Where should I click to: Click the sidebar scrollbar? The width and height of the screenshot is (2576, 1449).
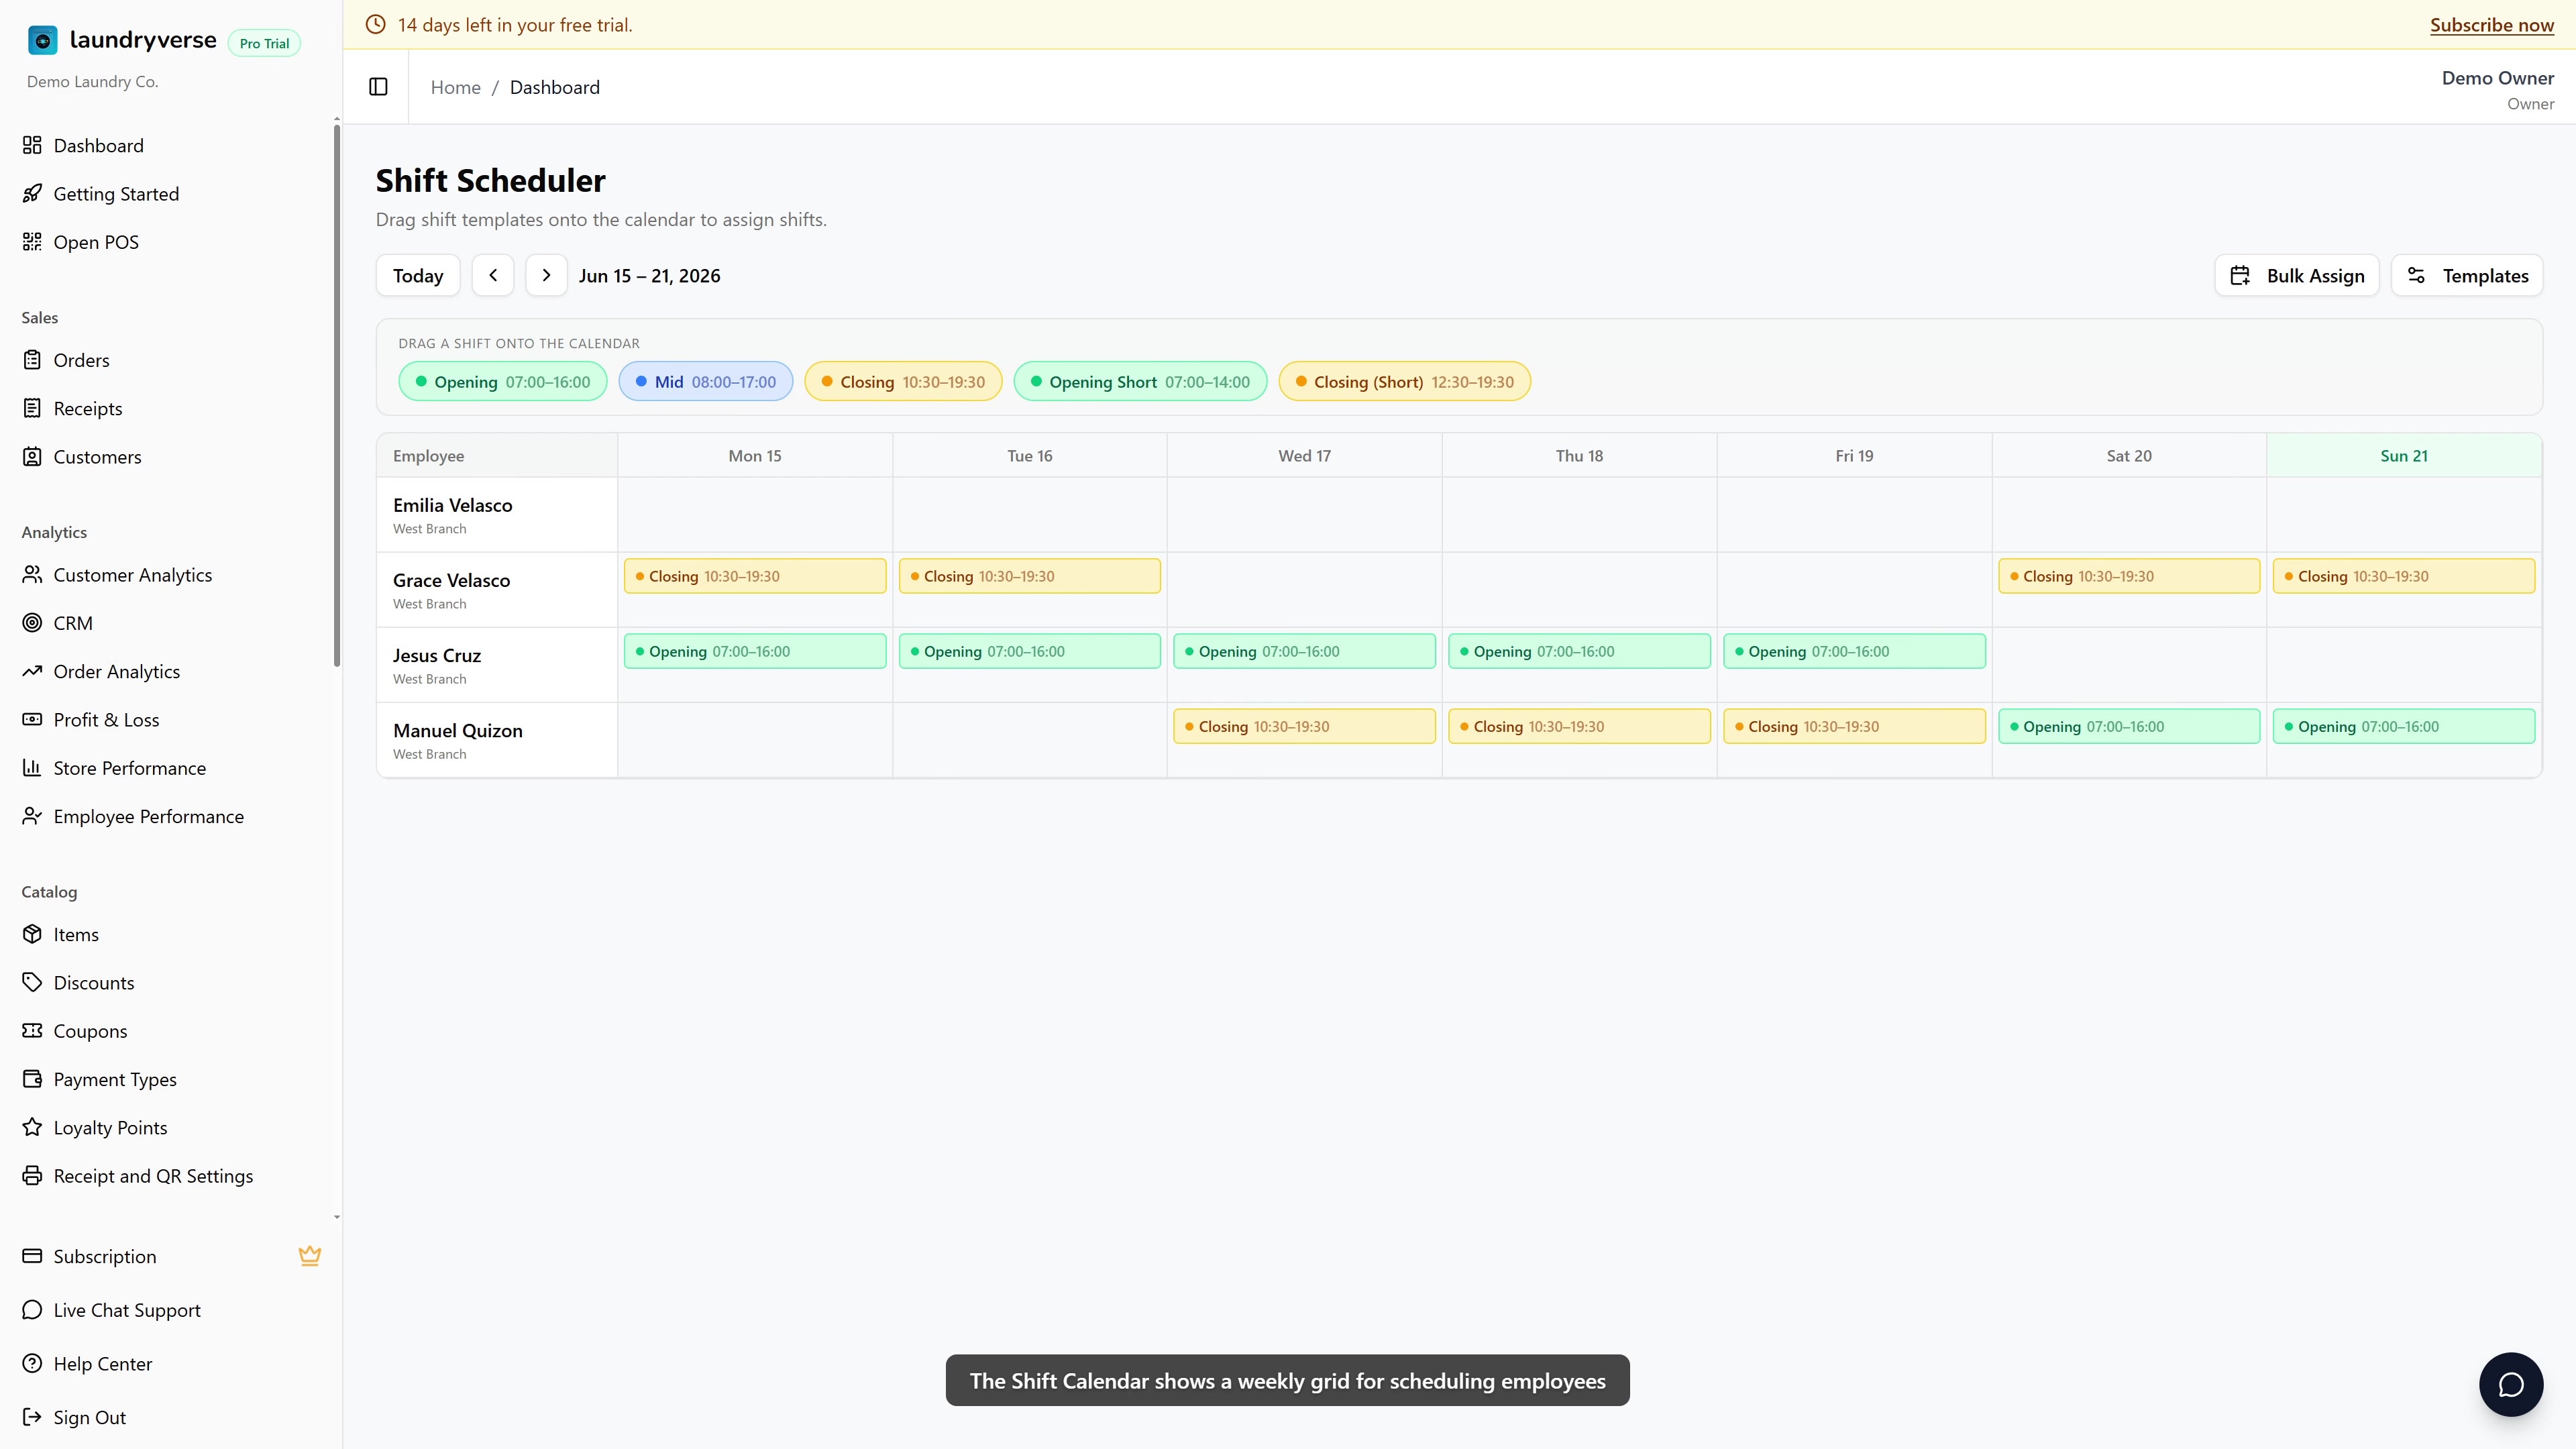coord(337,395)
